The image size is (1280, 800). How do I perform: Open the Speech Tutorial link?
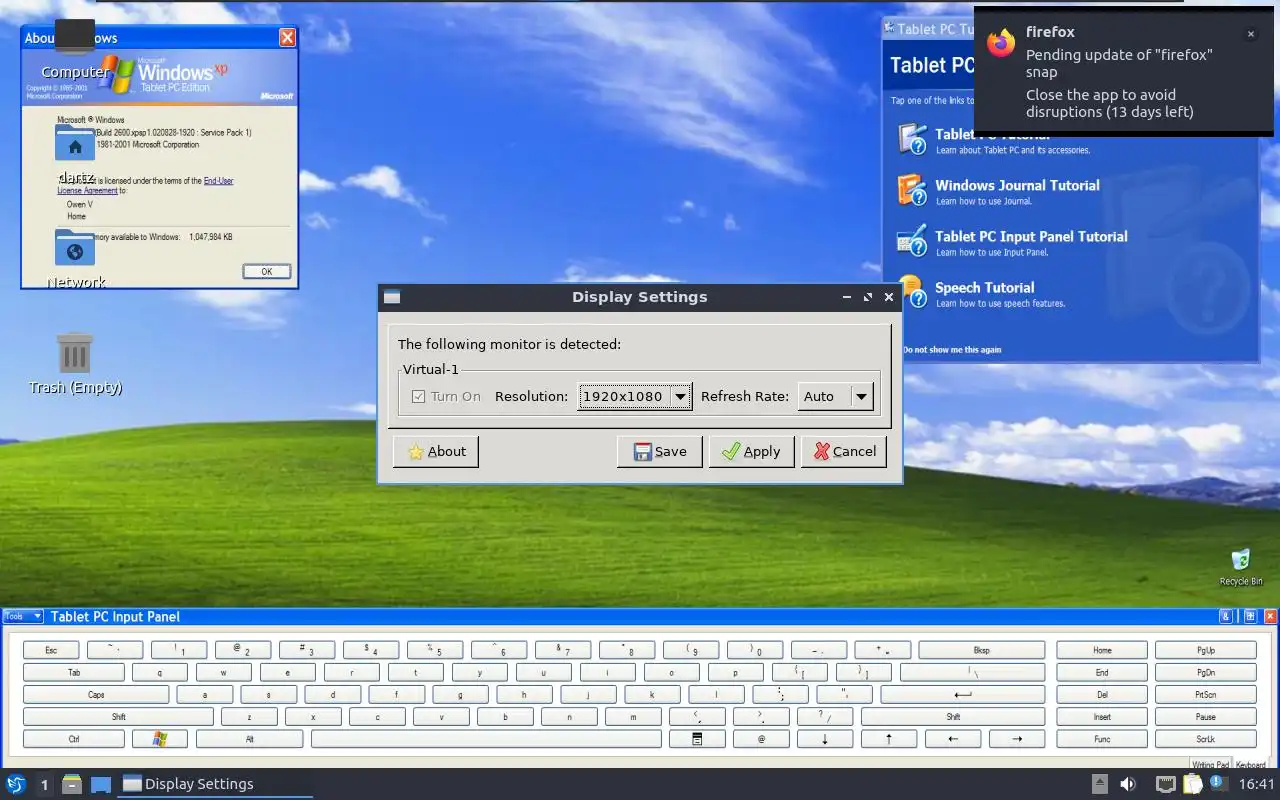coord(984,287)
